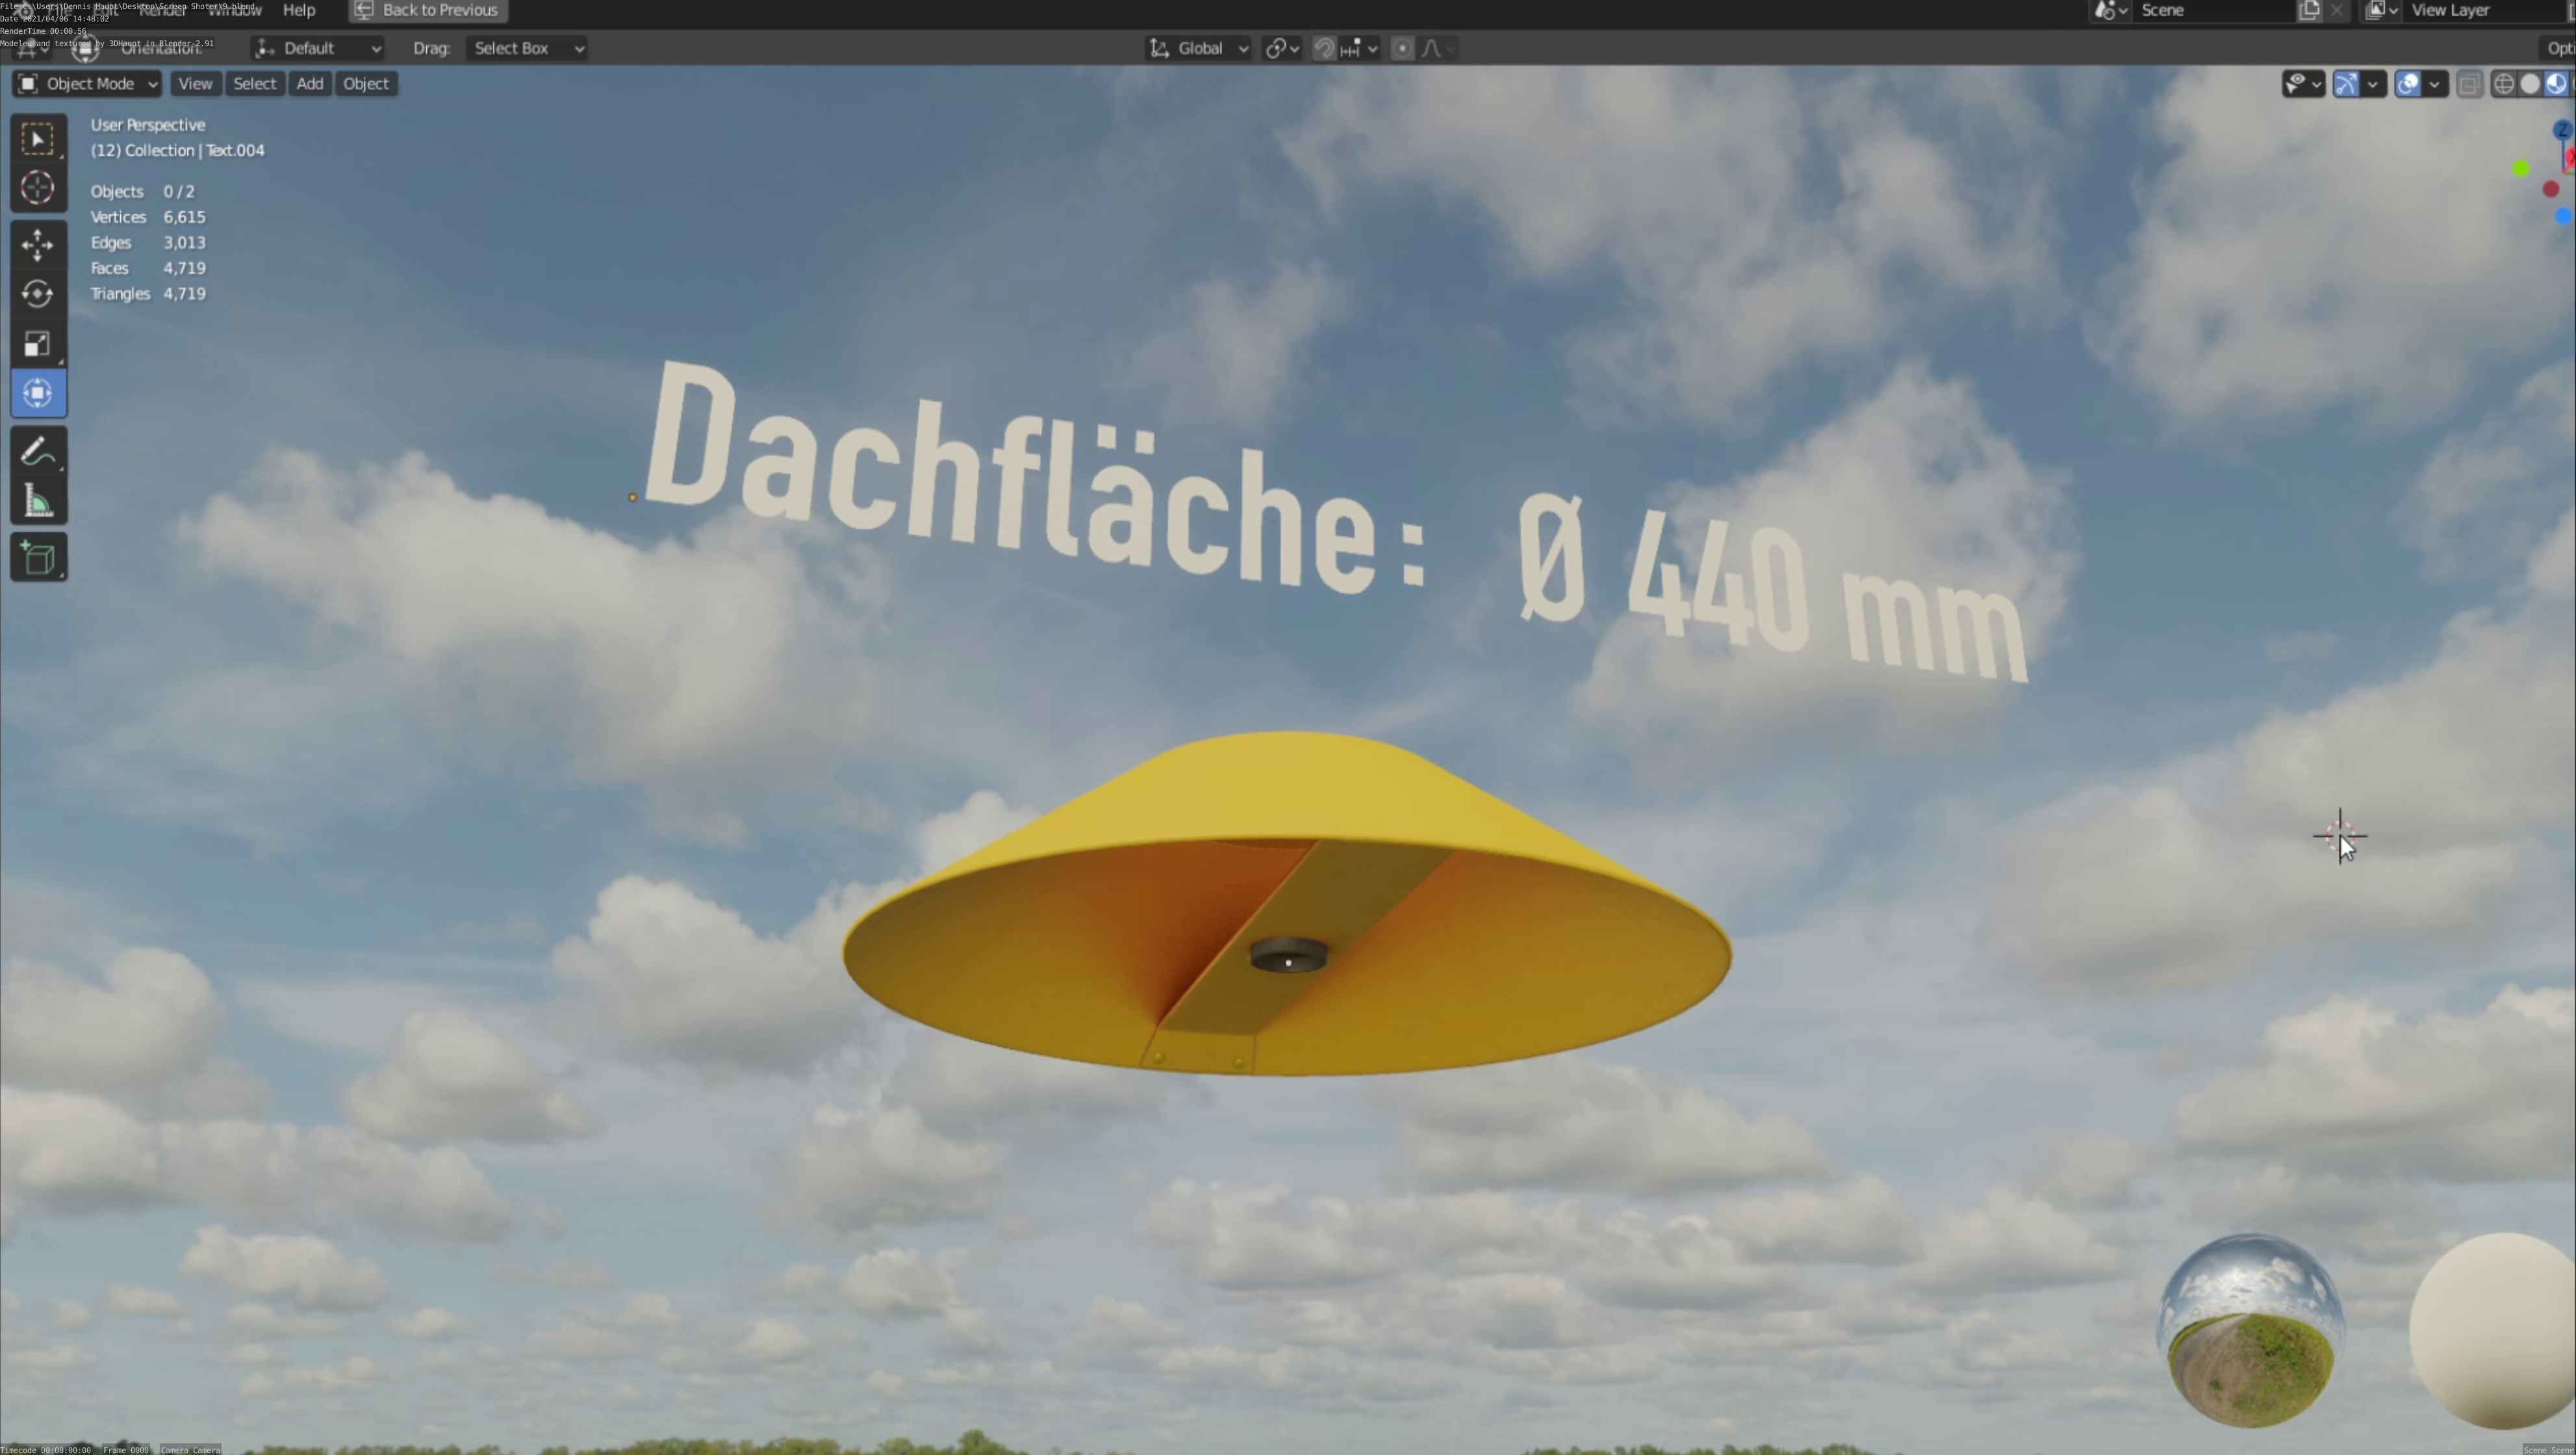
Task: Click the 'Edges 3,013' statistic
Action: point(148,243)
